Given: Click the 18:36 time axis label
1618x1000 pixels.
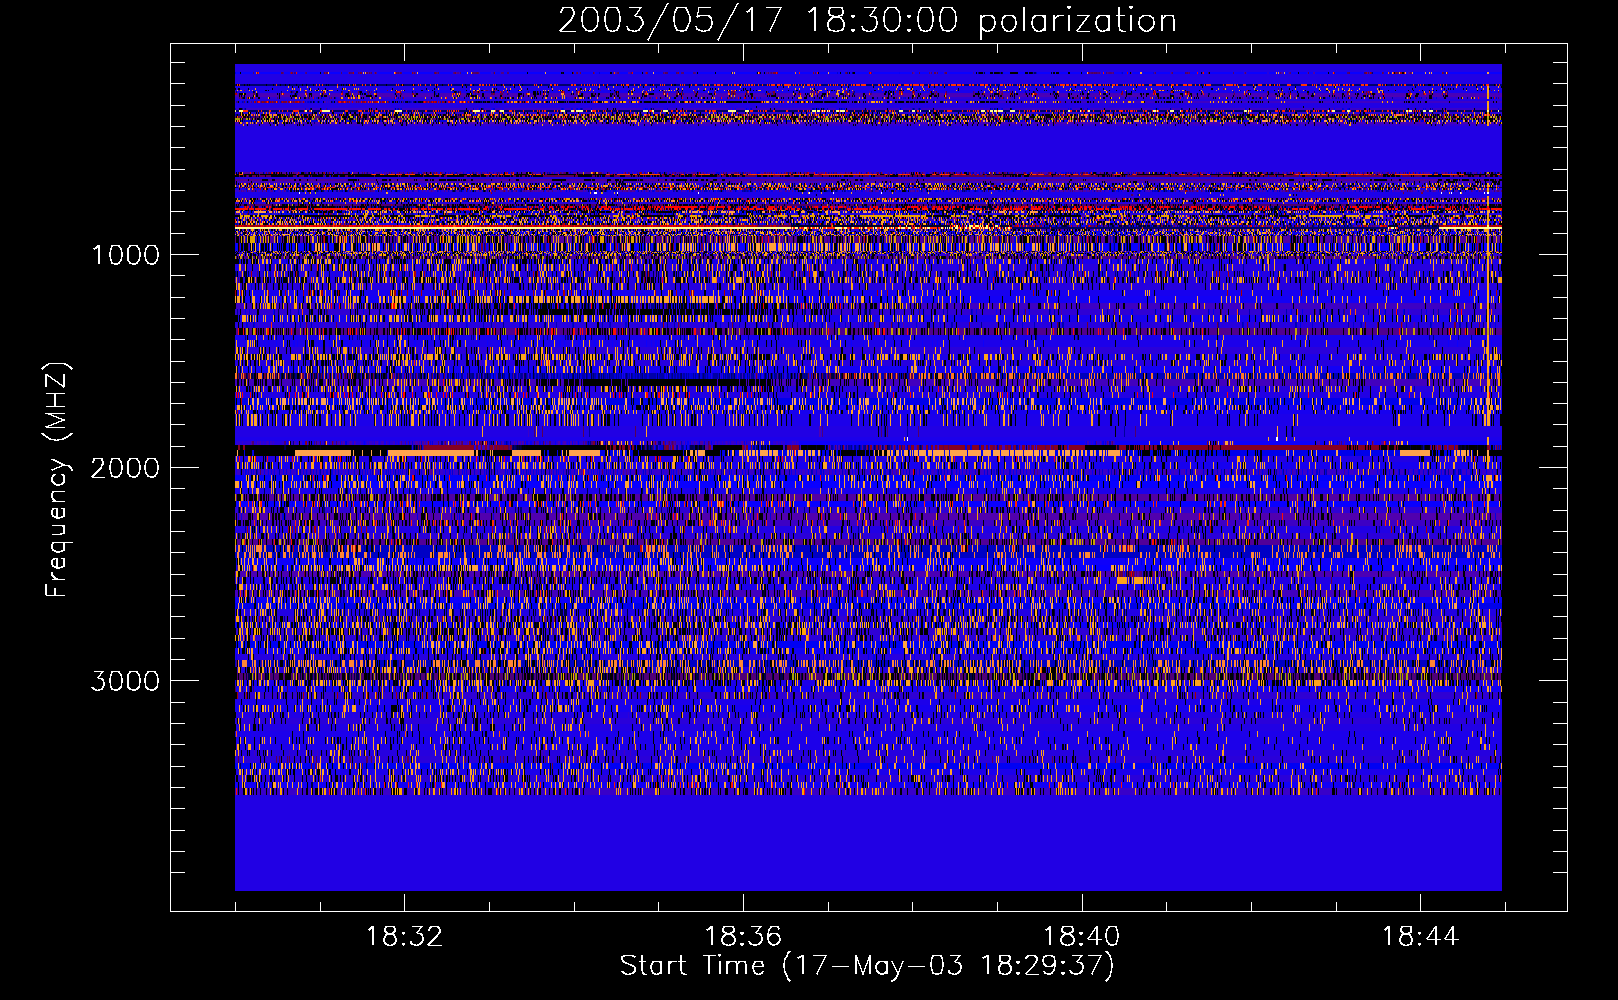Looking at the screenshot, I should pos(743,937).
